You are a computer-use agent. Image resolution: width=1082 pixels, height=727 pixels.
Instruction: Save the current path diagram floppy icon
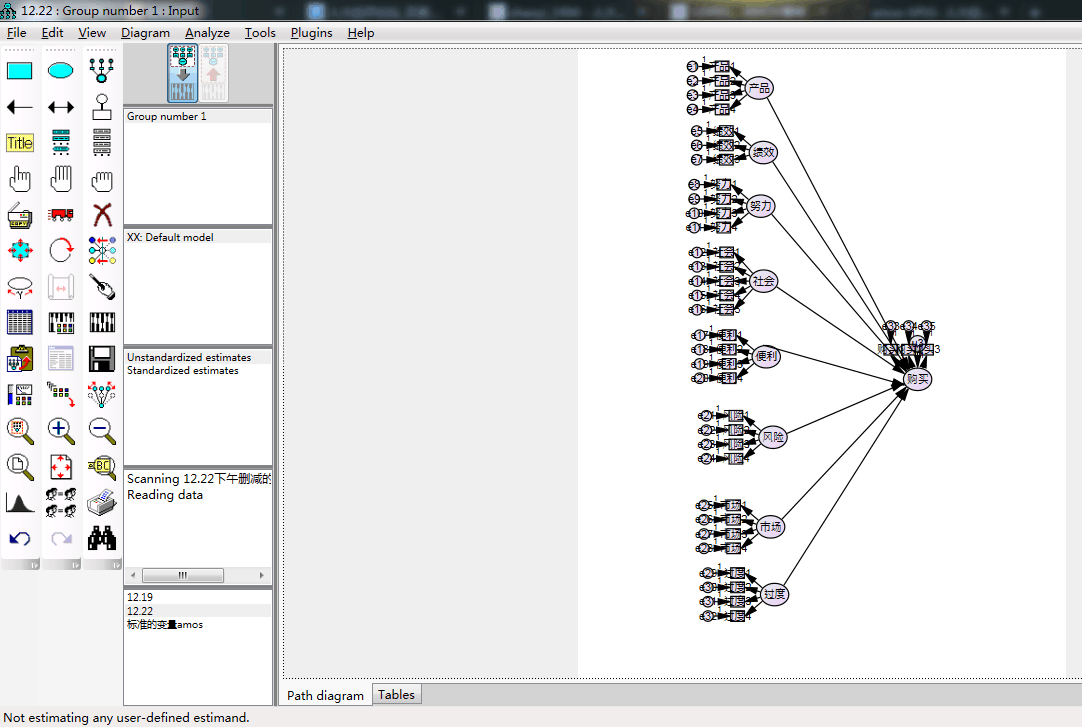coord(101,359)
